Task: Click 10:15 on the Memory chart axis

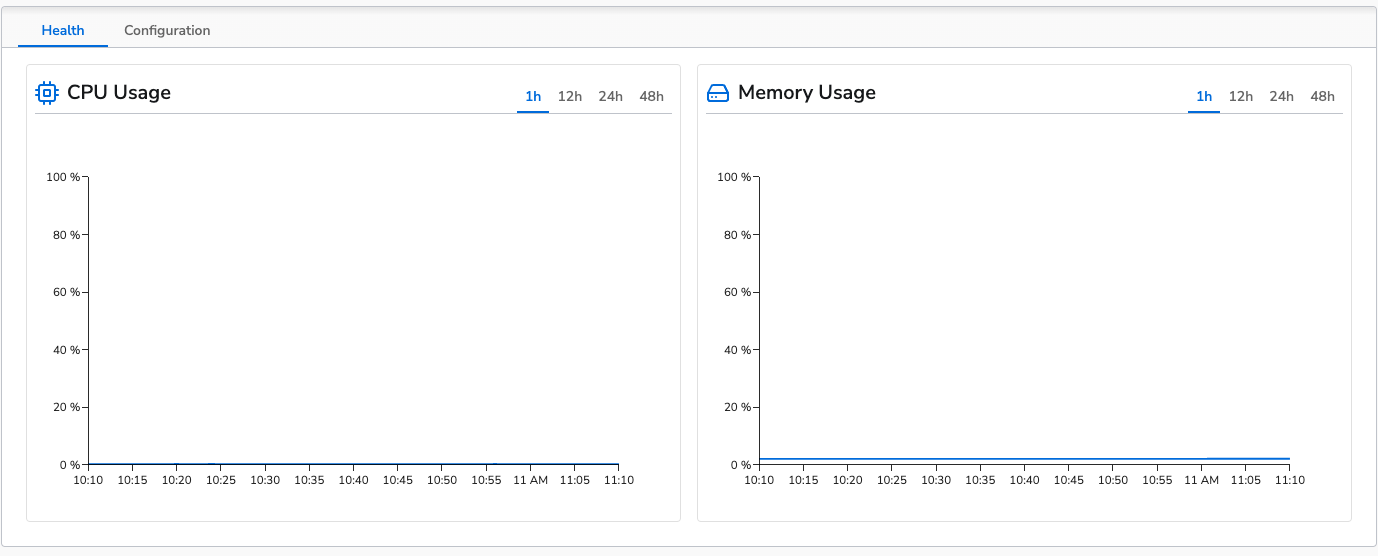Action: 804,480
